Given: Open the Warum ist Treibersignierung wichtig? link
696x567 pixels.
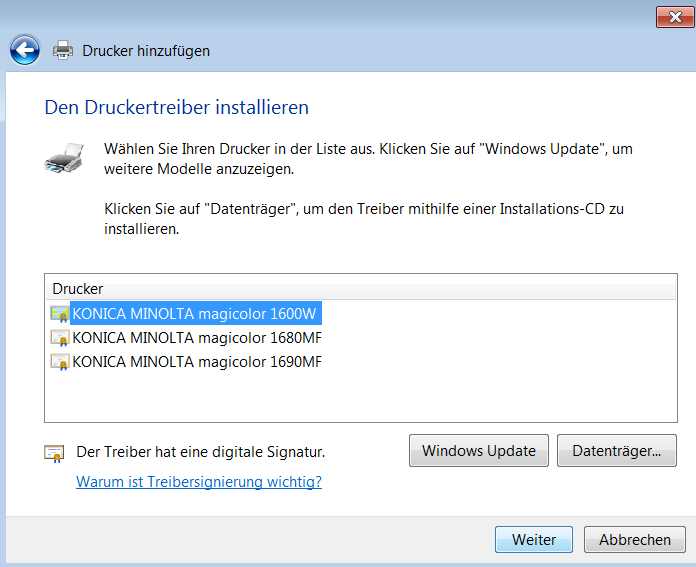Looking at the screenshot, I should (x=199, y=481).
